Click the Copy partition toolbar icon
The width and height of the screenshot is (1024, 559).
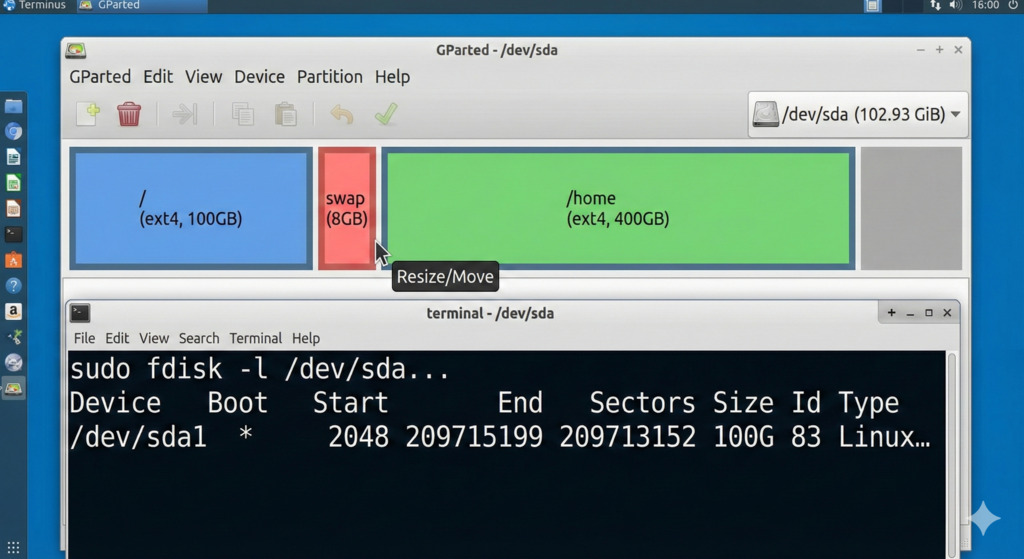pos(242,114)
